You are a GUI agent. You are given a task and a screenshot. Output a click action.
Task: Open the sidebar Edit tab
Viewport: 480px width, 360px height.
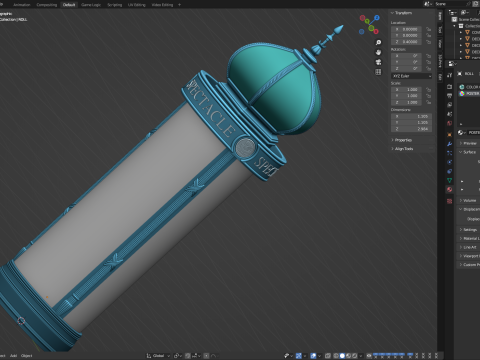[x=440, y=77]
